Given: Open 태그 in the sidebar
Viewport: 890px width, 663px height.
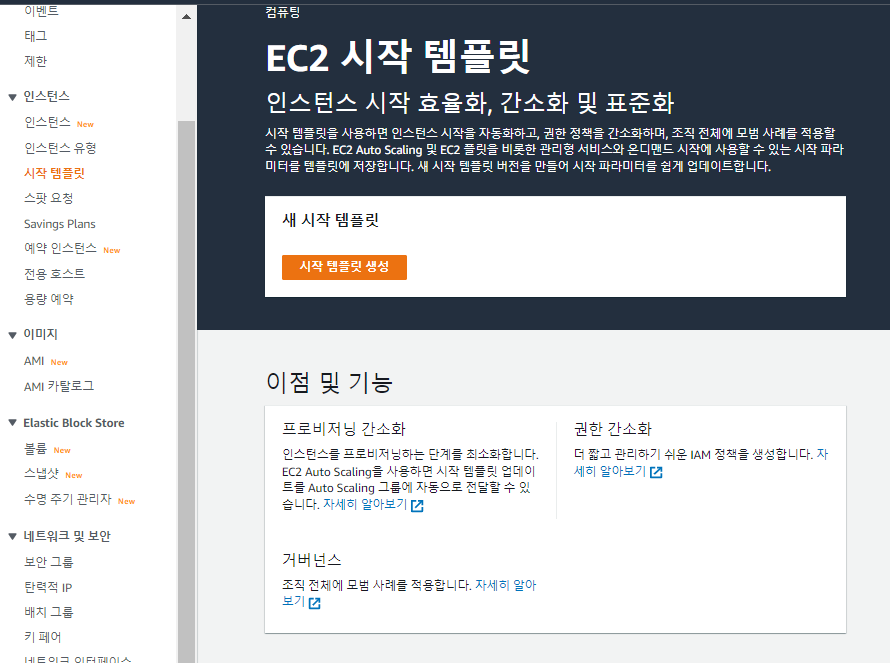Looking at the screenshot, I should coord(35,36).
